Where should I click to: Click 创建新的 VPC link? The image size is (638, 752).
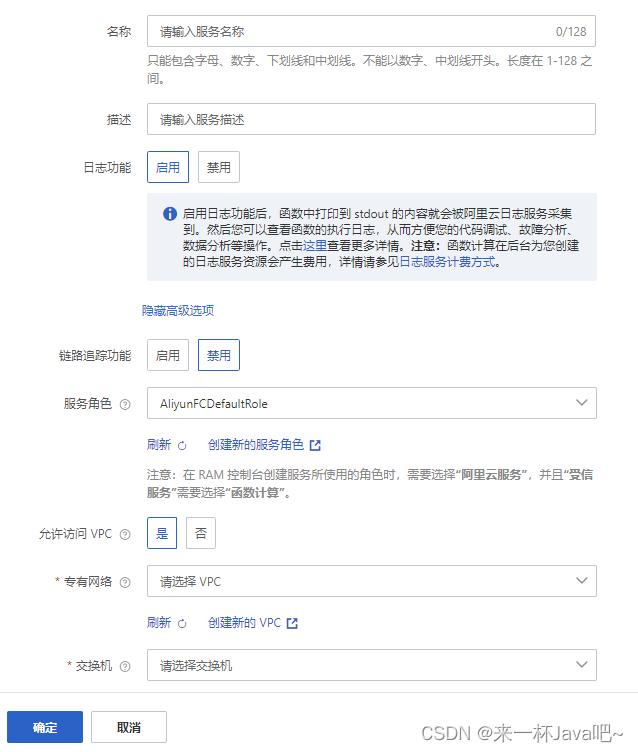pyautogui.click(x=244, y=623)
